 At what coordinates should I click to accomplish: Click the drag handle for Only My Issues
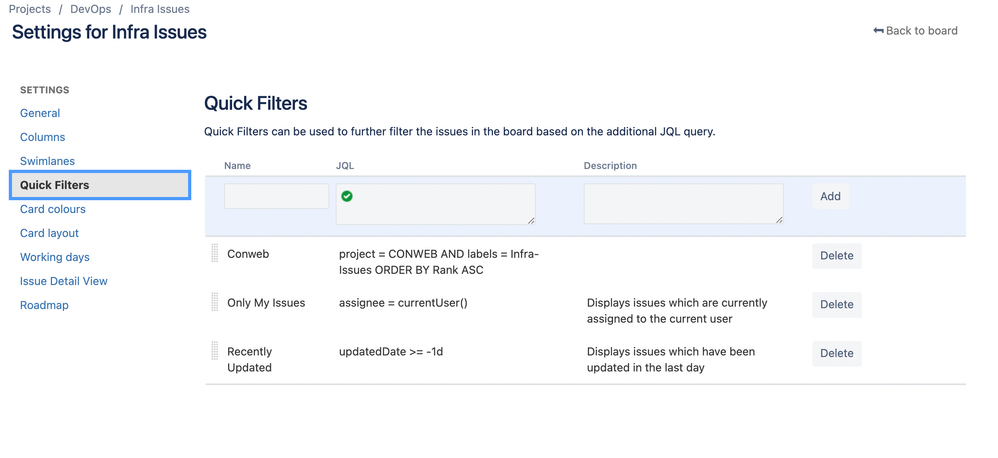point(214,302)
